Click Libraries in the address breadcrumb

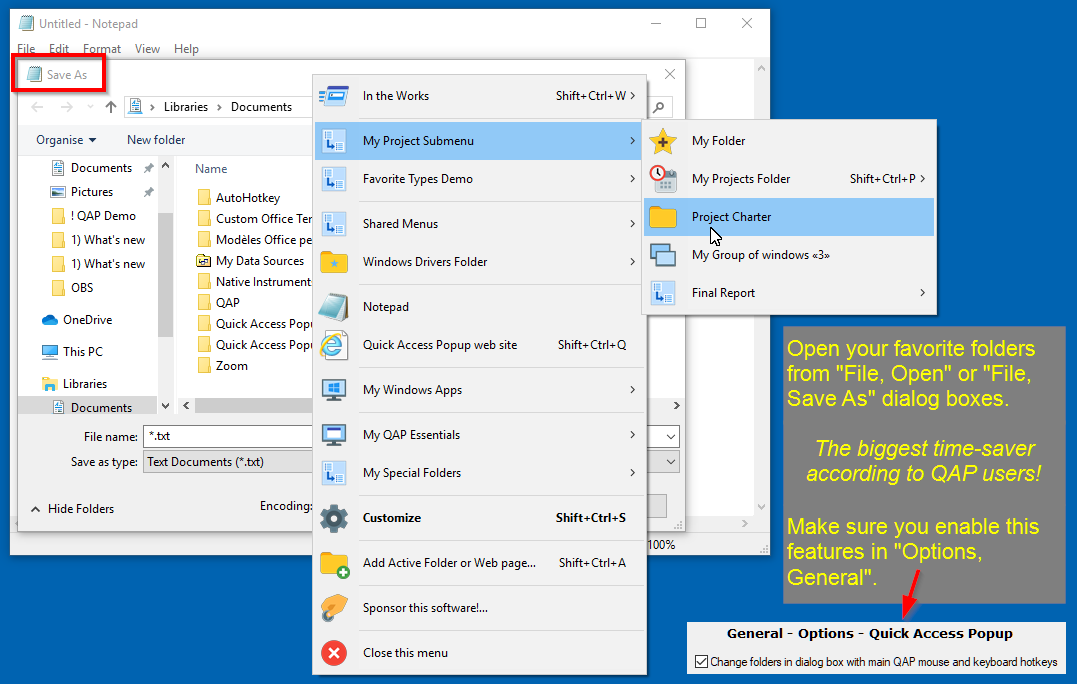(x=185, y=107)
